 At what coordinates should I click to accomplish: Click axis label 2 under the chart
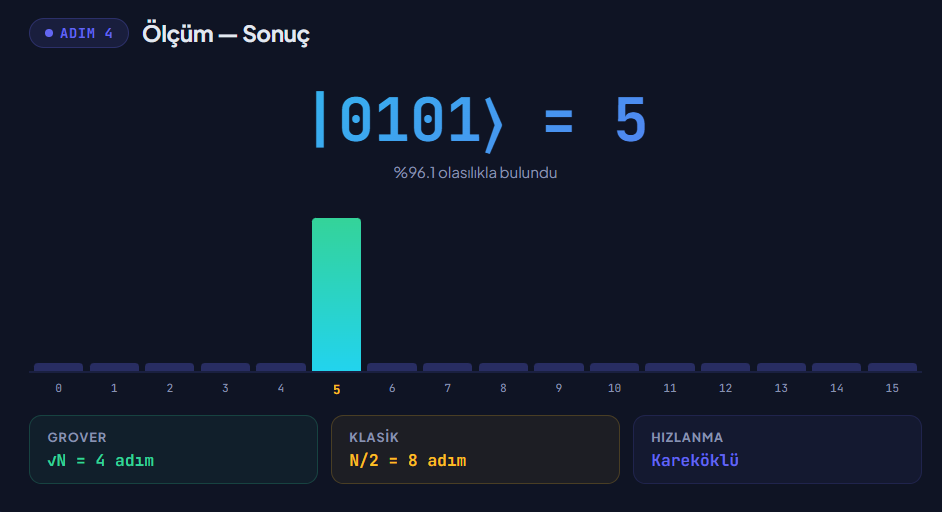[x=169, y=388]
